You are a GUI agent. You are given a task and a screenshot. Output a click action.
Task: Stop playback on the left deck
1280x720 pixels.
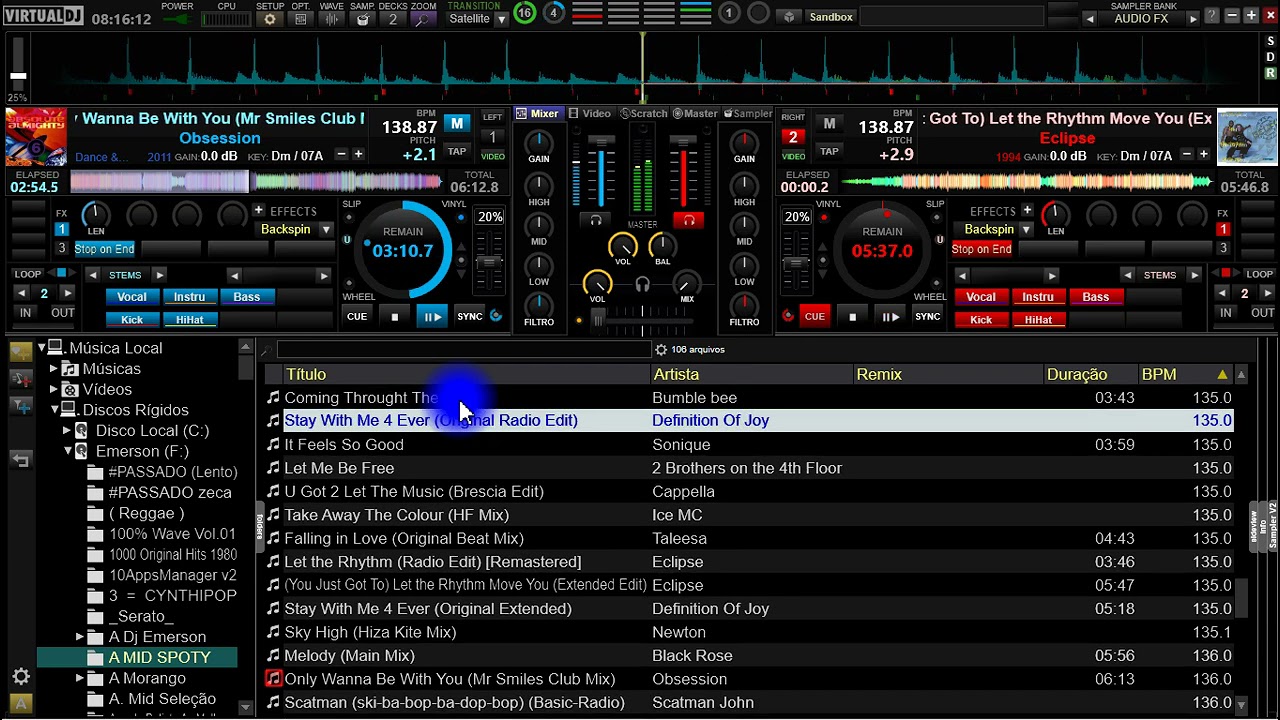(394, 317)
